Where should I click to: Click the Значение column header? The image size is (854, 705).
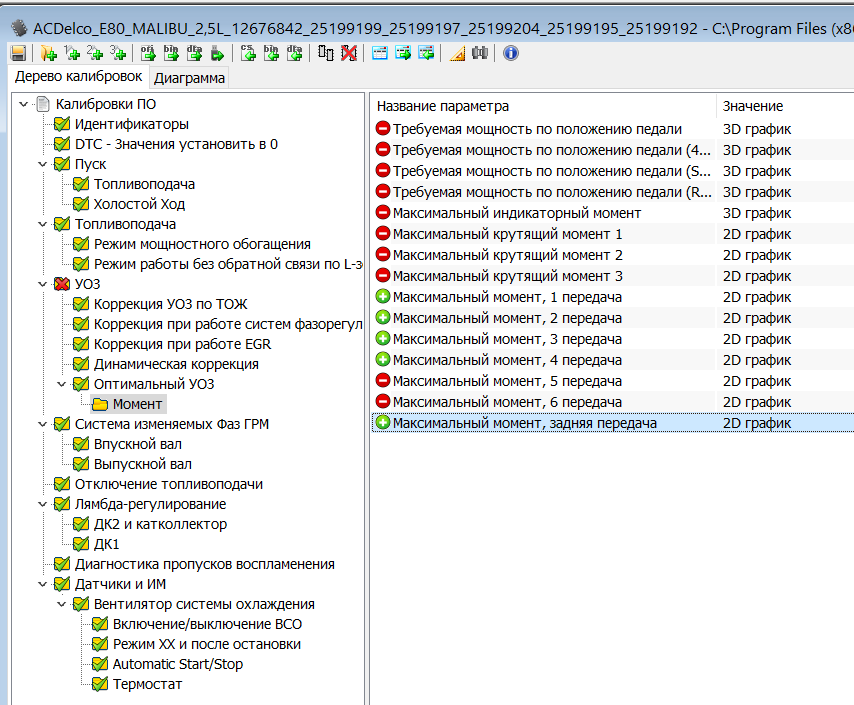[752, 106]
